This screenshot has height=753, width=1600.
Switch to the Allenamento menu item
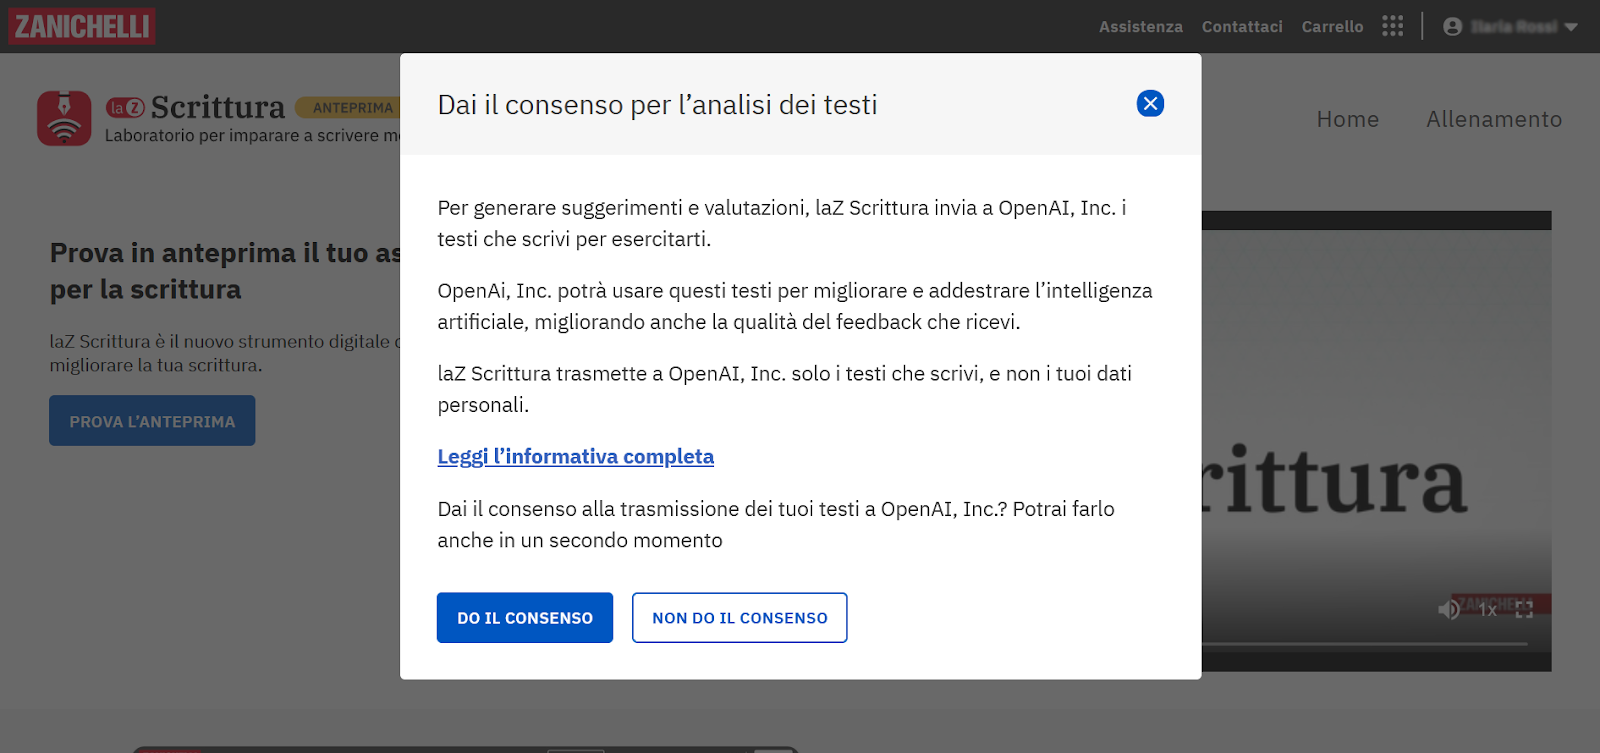point(1494,119)
